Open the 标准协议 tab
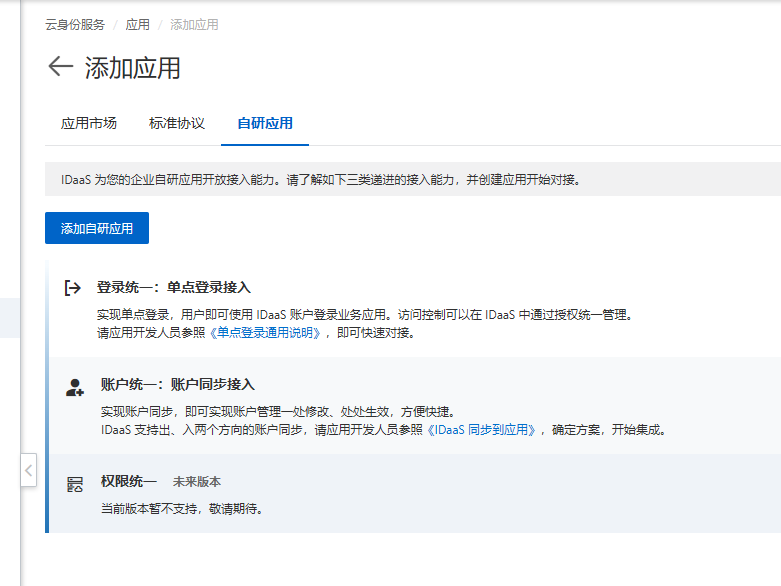 [x=177, y=124]
